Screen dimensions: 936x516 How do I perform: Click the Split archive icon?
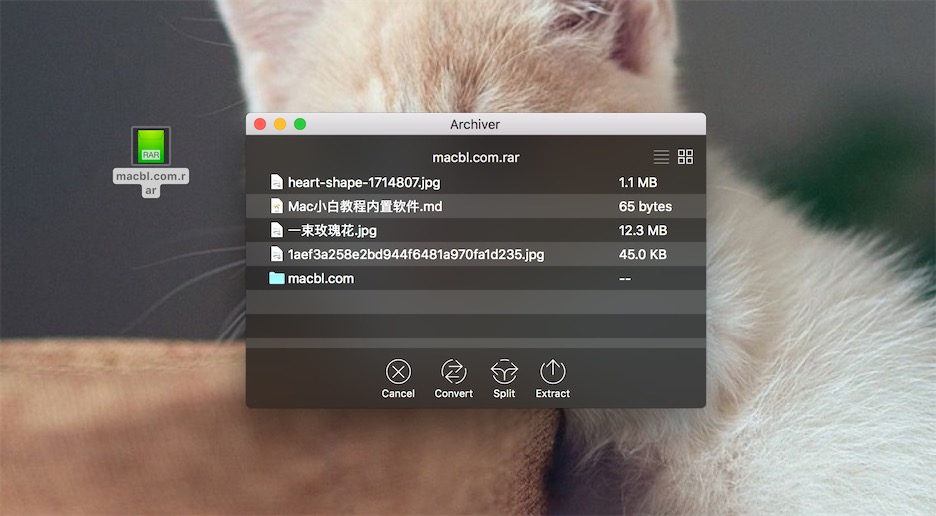pos(504,371)
